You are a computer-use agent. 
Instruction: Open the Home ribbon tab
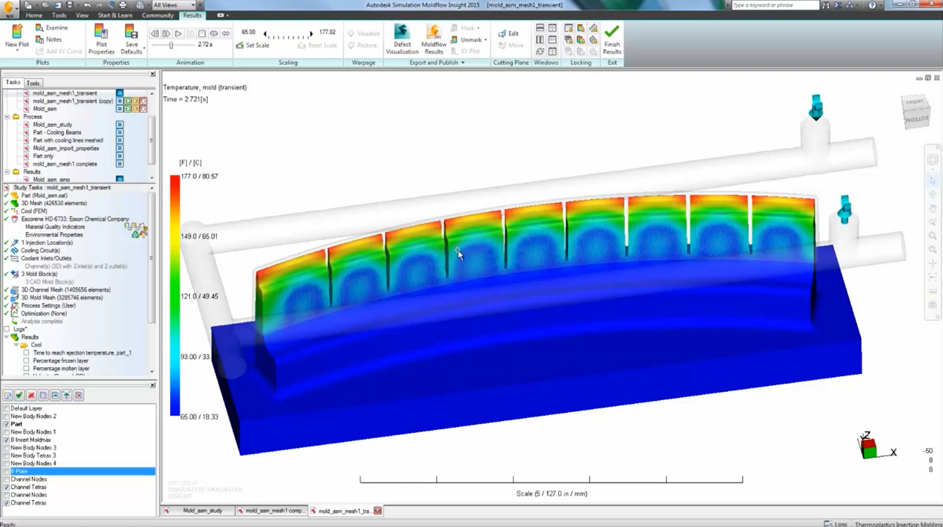(x=34, y=15)
